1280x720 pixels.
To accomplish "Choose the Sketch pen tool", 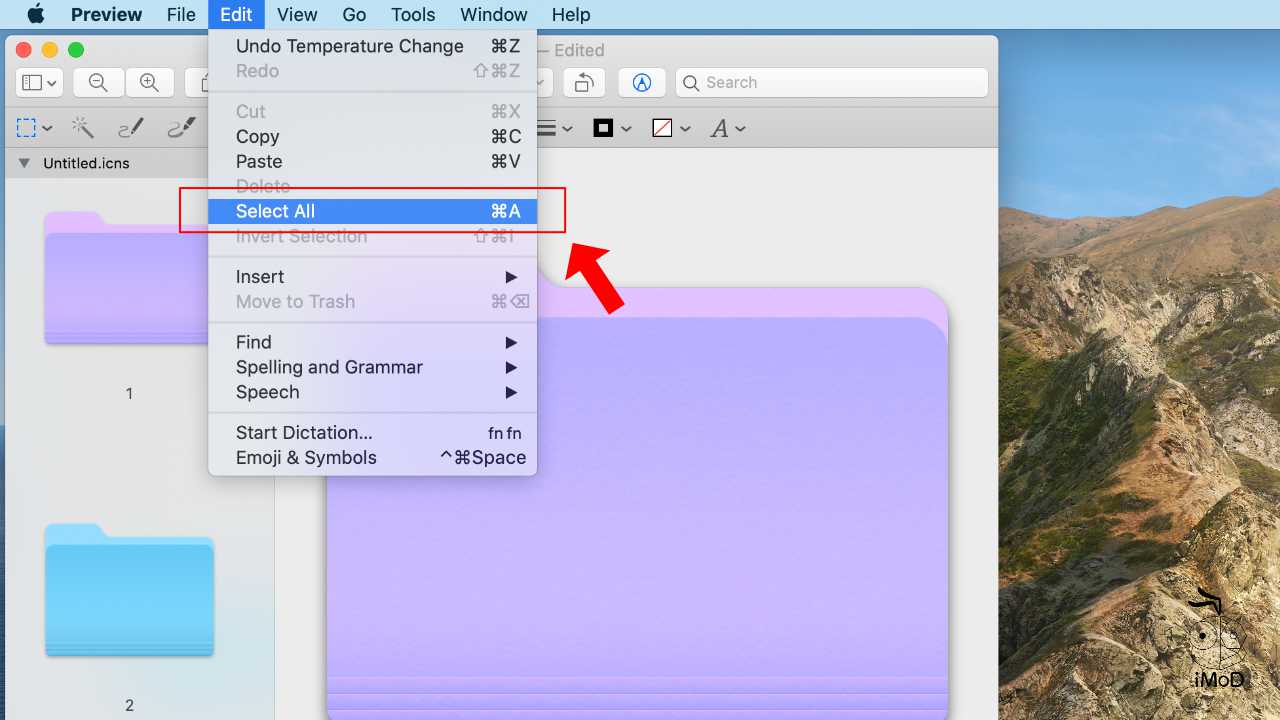I will pos(130,128).
